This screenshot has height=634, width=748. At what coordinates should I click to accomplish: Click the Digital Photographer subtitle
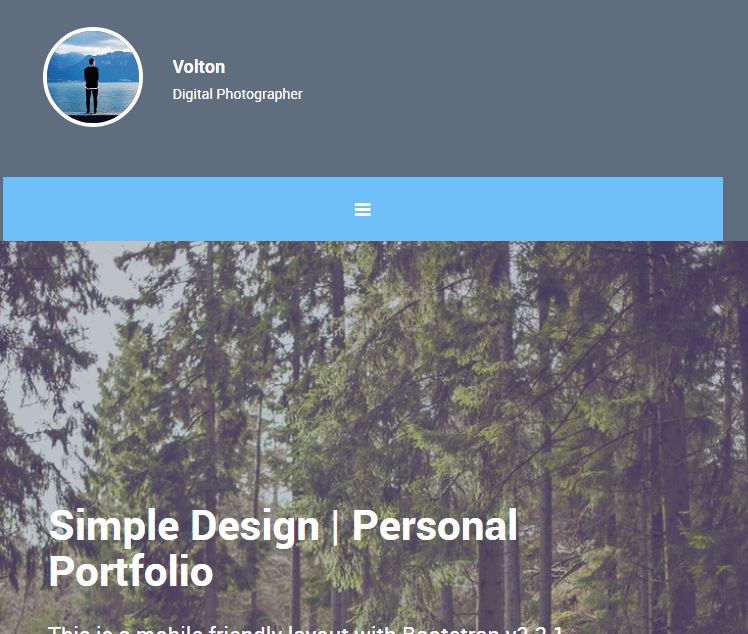pyautogui.click(x=238, y=94)
